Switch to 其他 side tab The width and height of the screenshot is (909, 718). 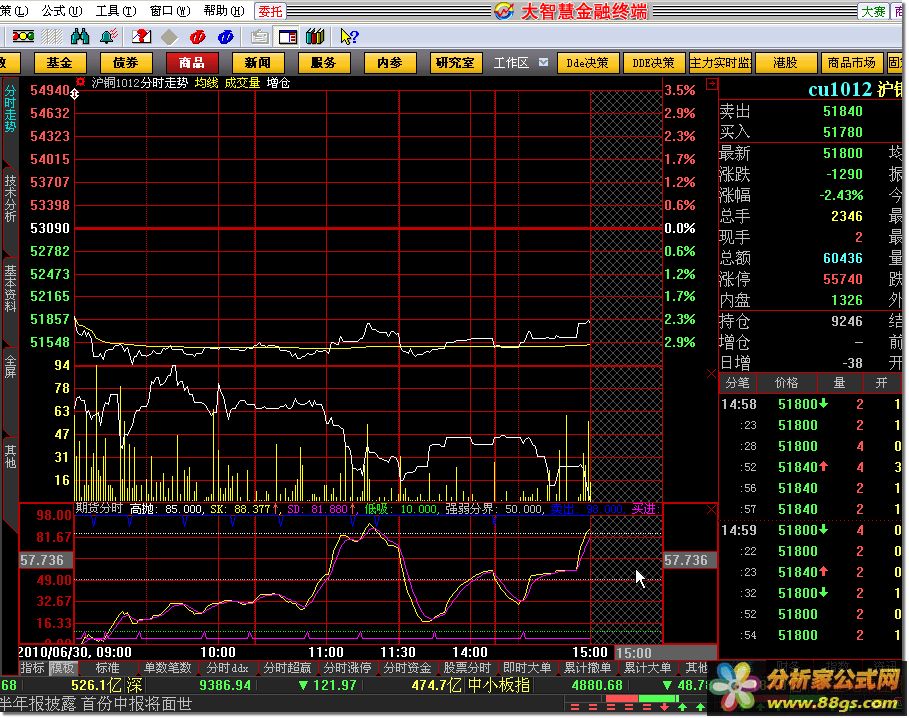coord(10,456)
